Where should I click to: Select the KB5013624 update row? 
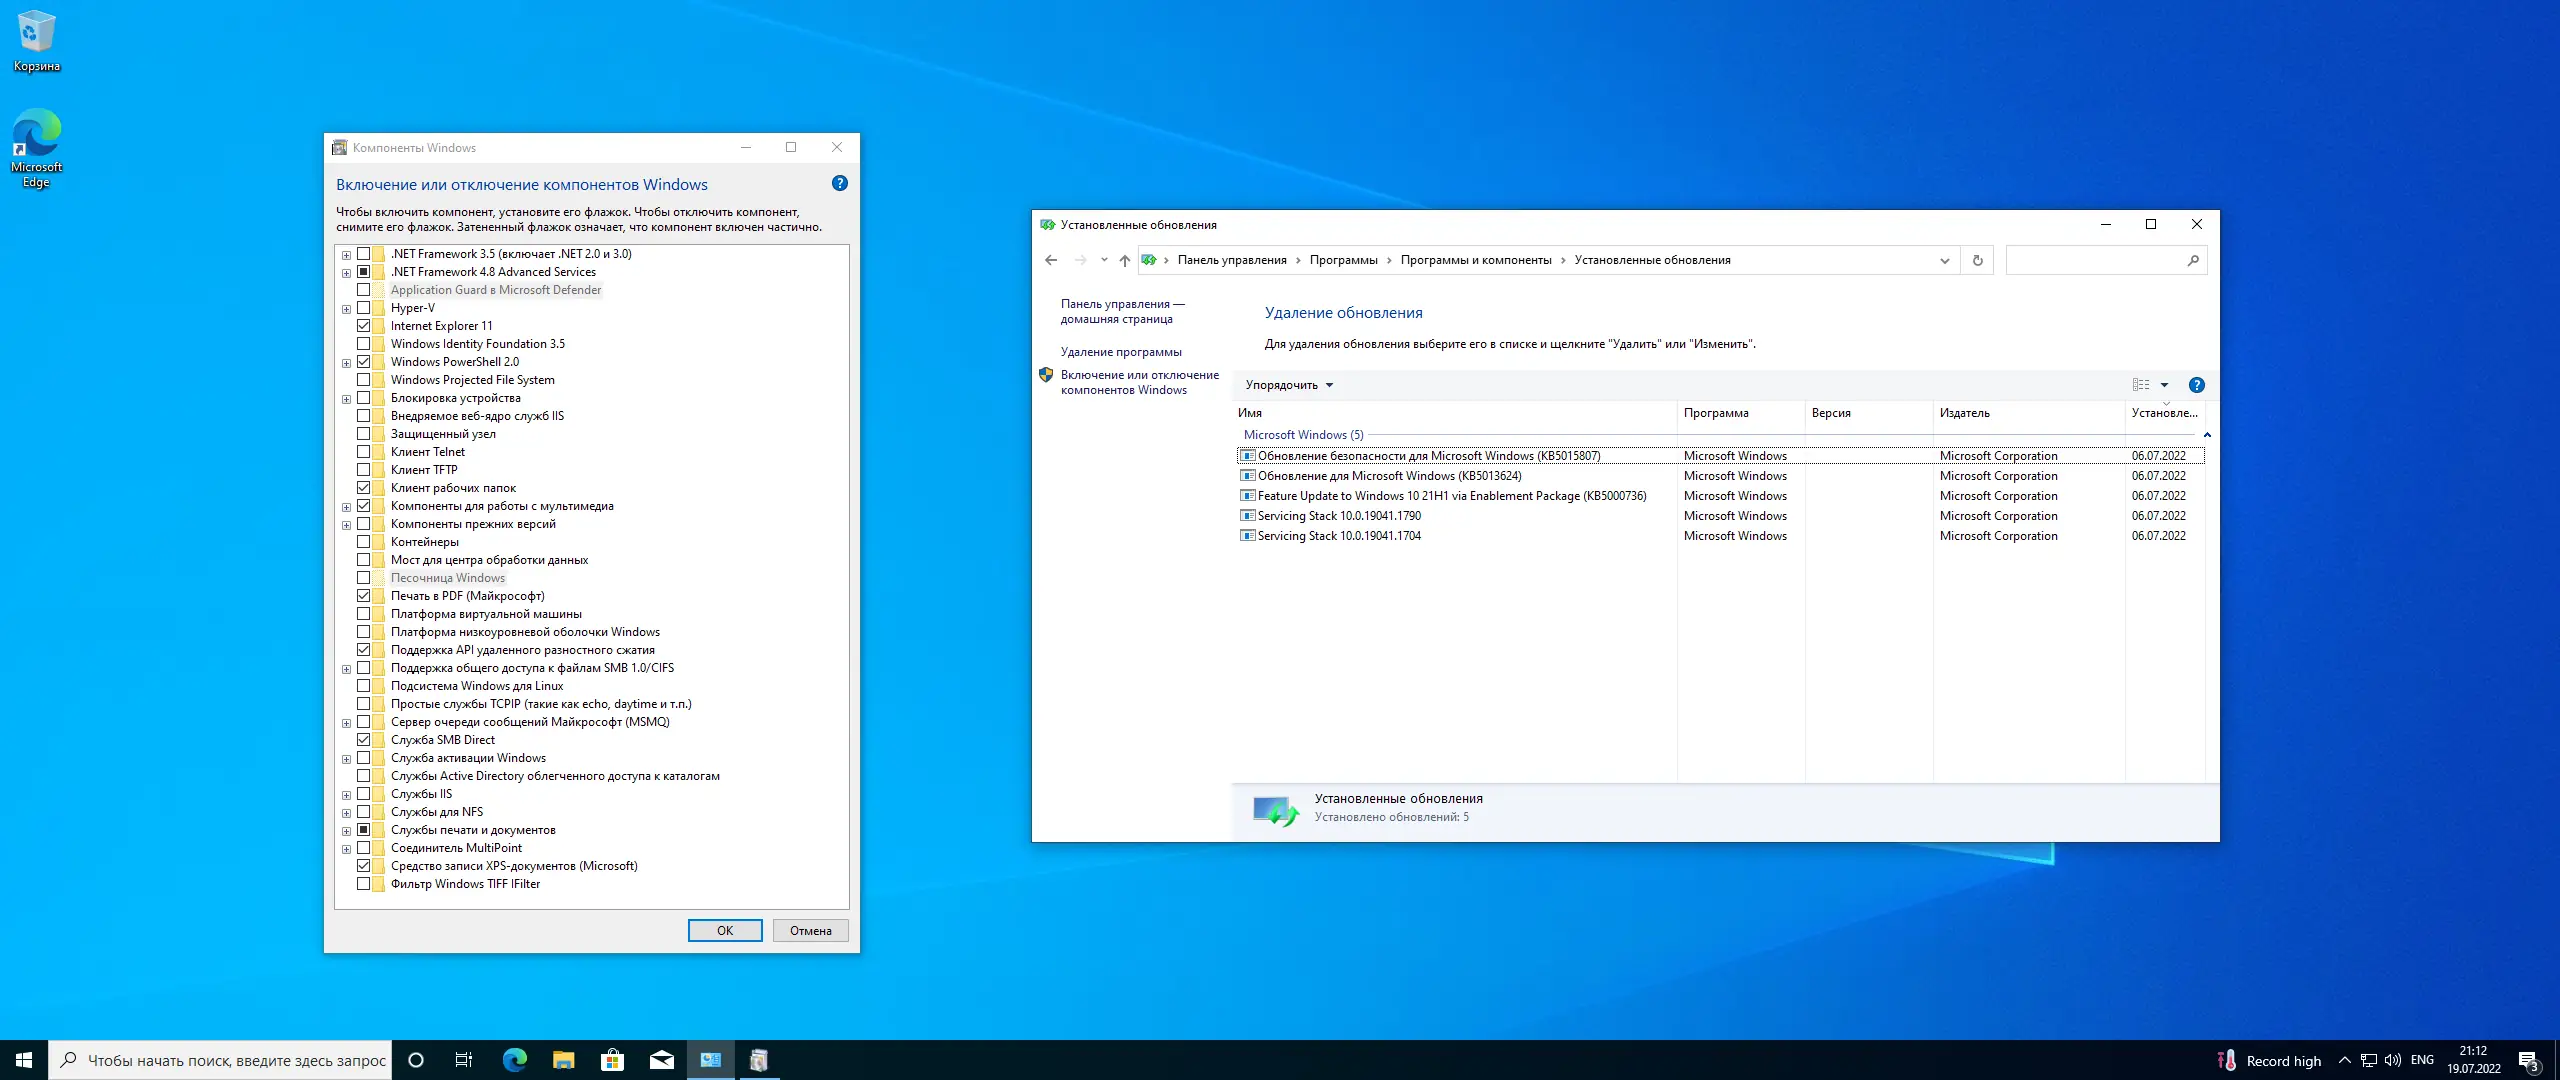[1389, 476]
